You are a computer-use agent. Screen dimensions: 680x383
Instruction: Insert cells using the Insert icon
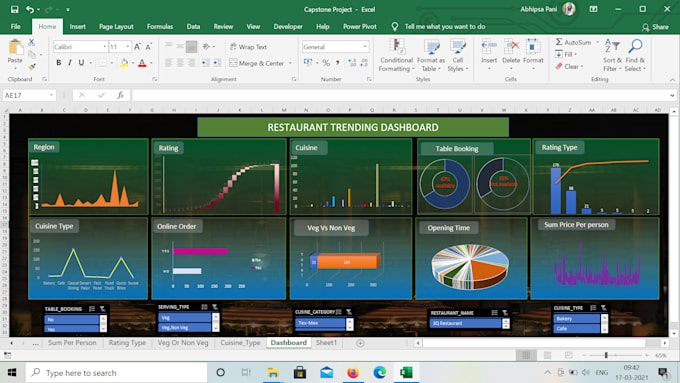point(489,46)
